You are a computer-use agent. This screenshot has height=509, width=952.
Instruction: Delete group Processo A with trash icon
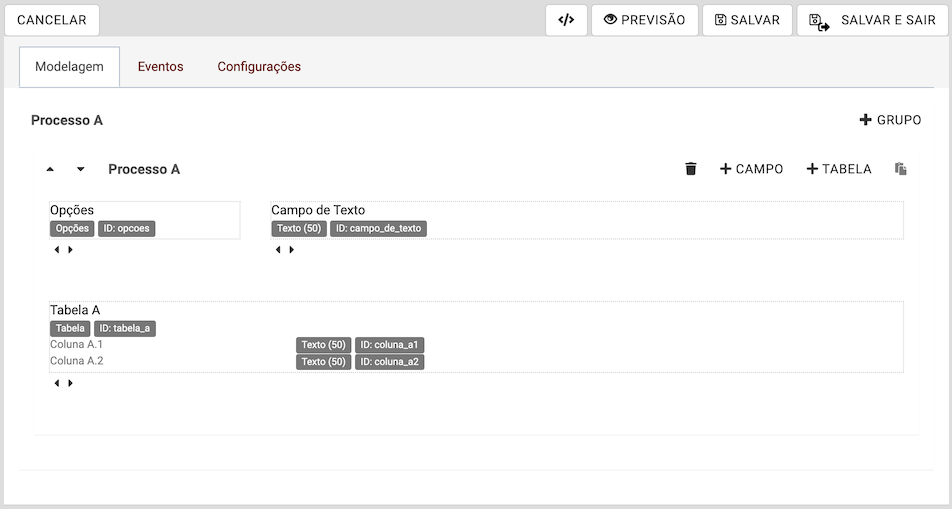click(690, 169)
